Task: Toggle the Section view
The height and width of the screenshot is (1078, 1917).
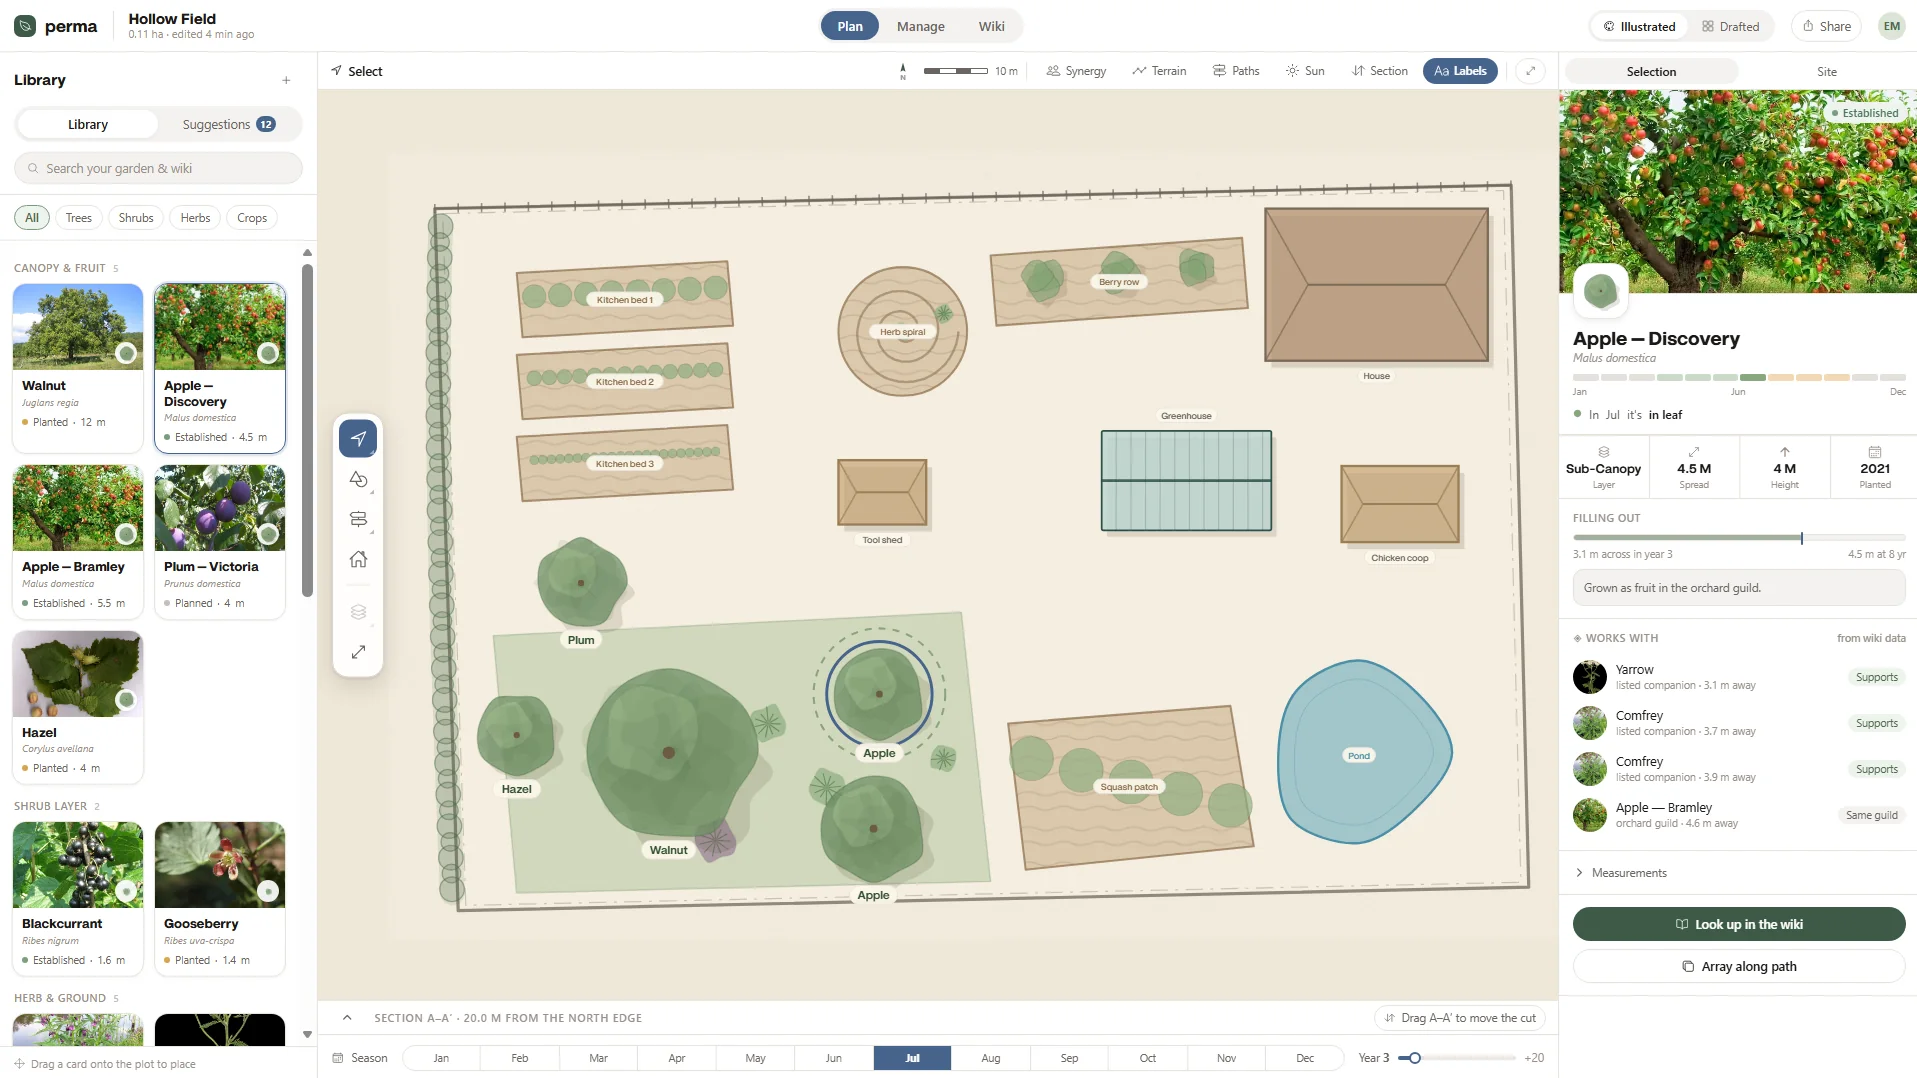Action: click(x=1379, y=71)
